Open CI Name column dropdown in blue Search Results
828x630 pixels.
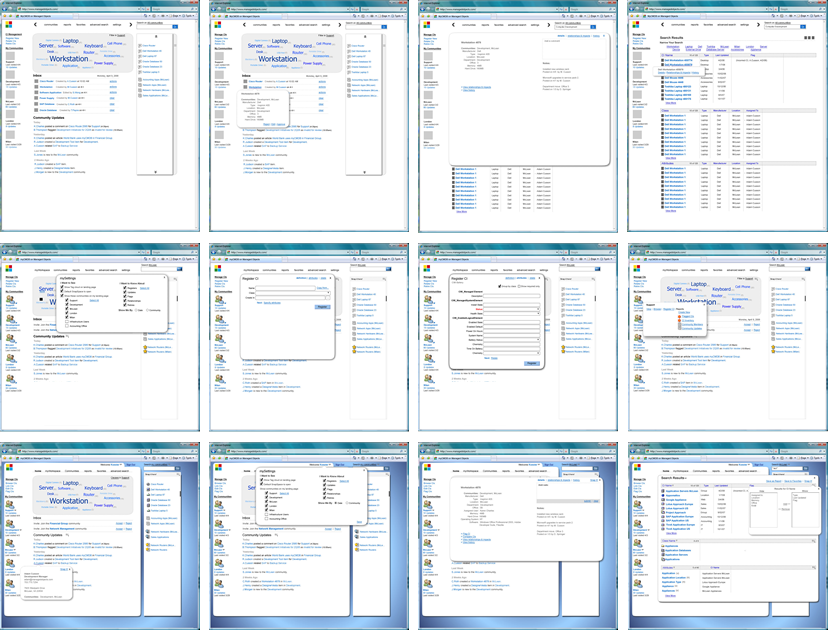(x=673, y=485)
